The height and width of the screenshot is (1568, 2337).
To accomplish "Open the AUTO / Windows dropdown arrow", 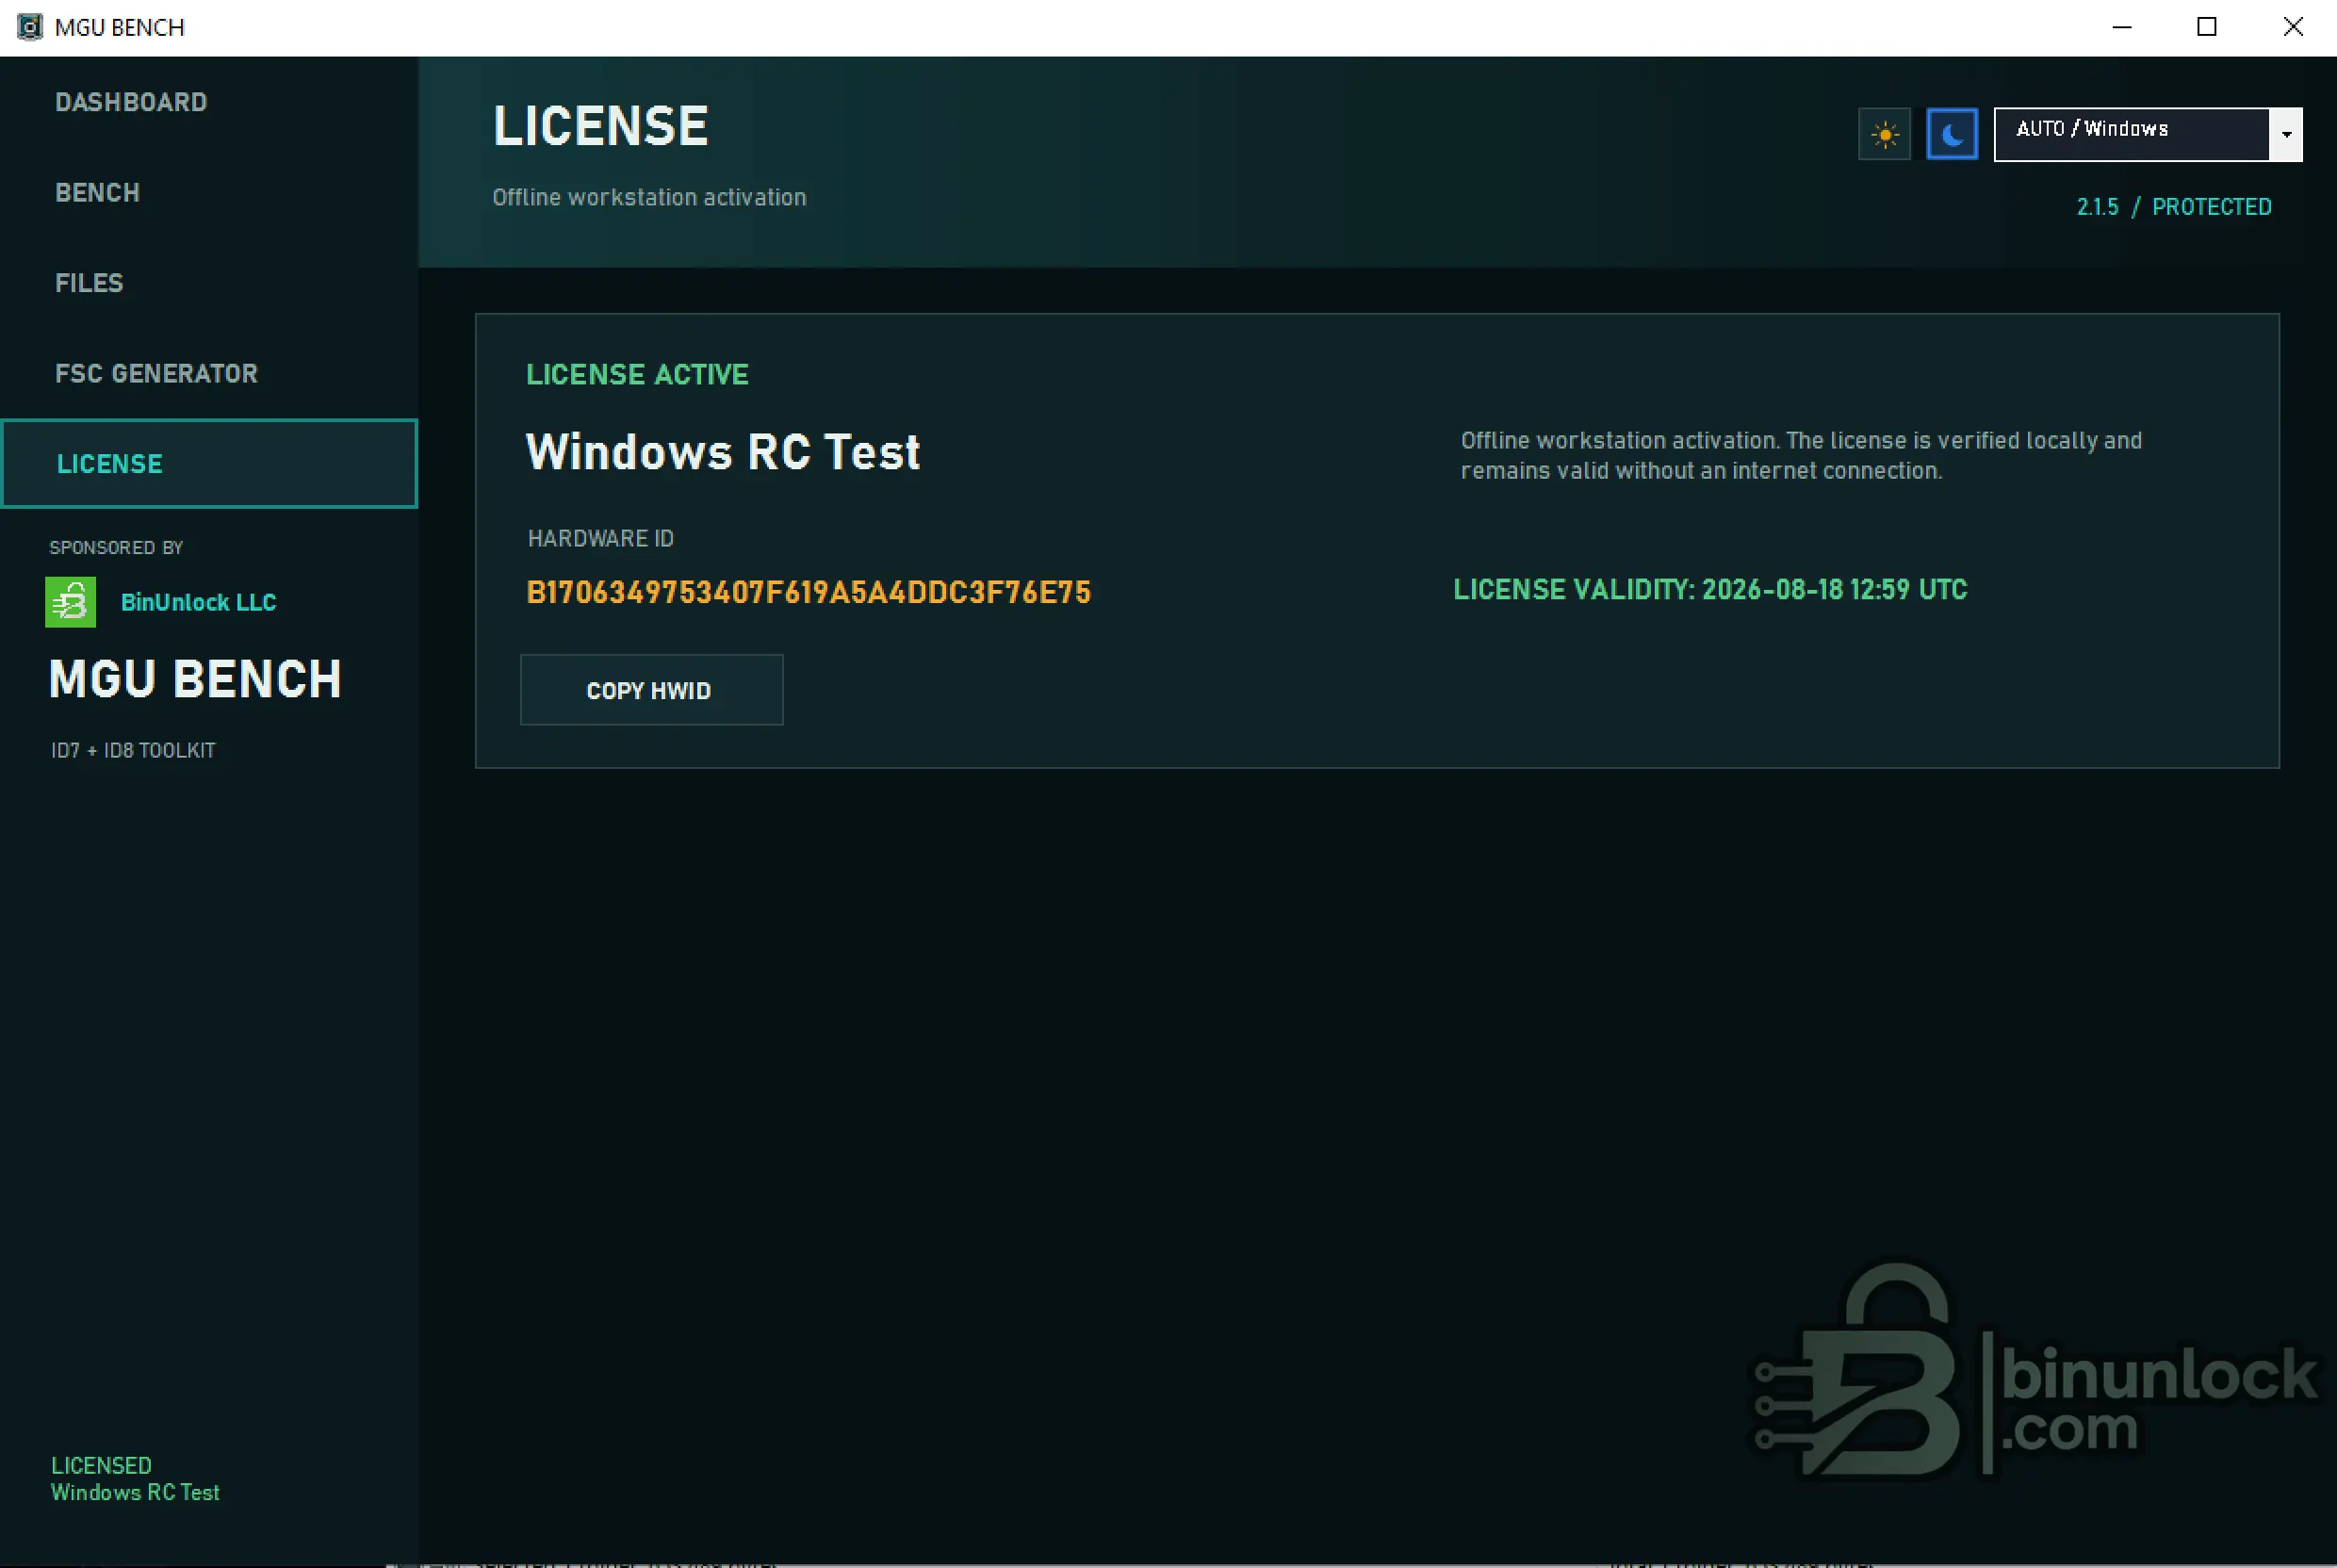I will click(x=2286, y=134).
